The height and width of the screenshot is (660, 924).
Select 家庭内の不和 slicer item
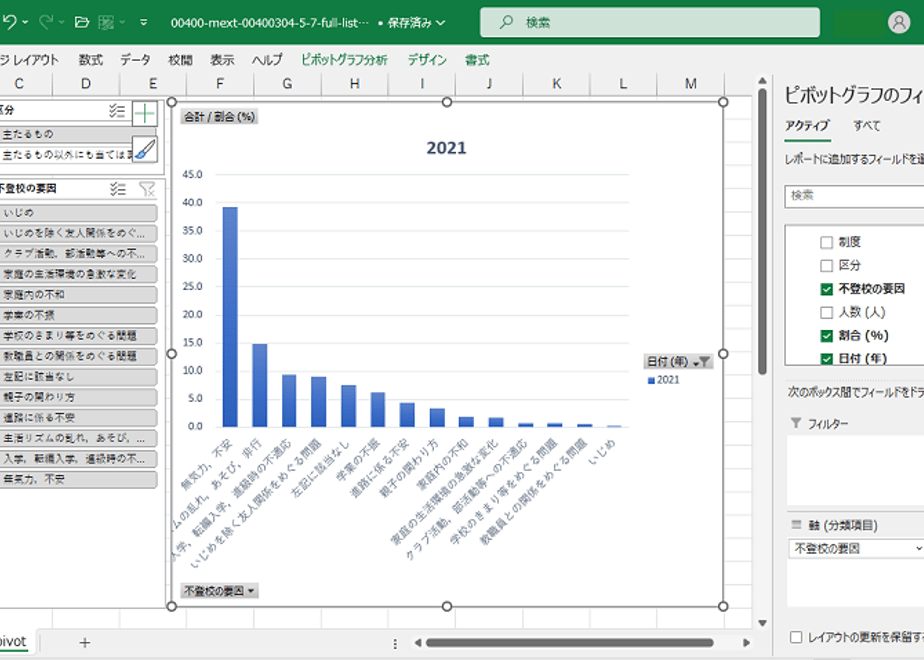point(78,295)
